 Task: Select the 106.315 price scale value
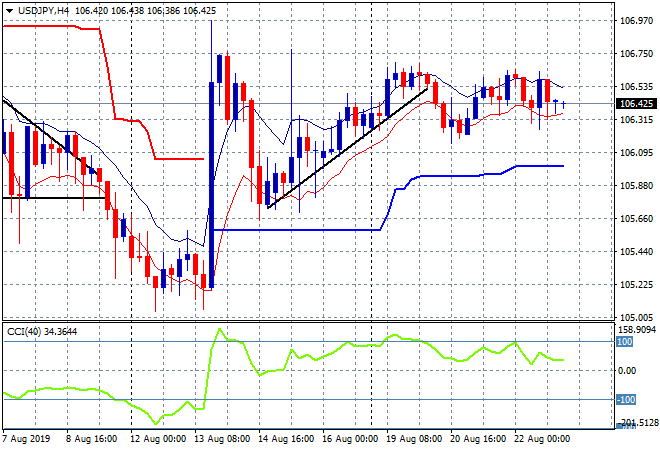(636, 120)
